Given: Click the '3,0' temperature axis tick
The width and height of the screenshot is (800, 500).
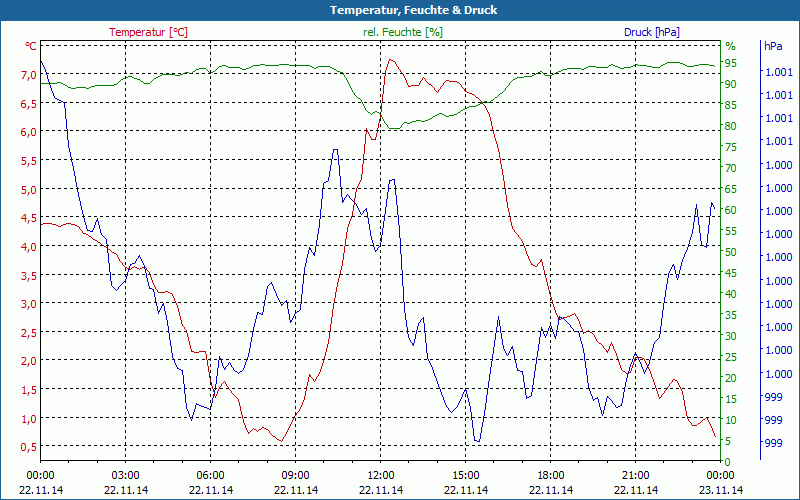Looking at the screenshot, I should point(29,304).
